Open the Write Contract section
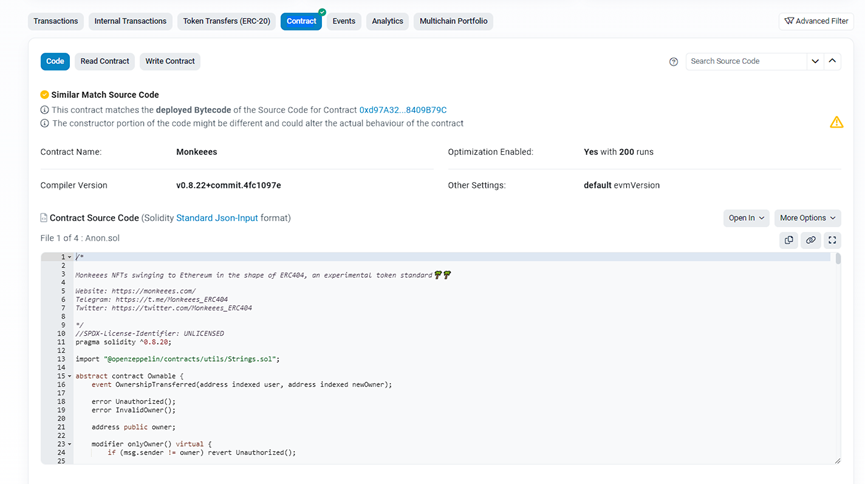865x484 pixels. pyautogui.click(x=170, y=61)
